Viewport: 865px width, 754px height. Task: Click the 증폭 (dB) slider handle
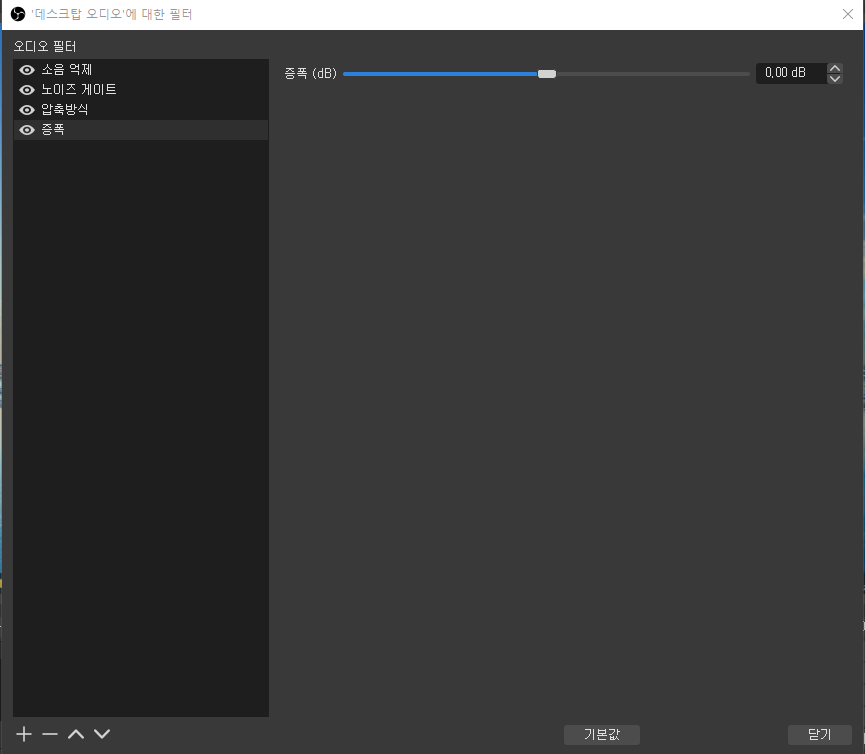tap(547, 74)
